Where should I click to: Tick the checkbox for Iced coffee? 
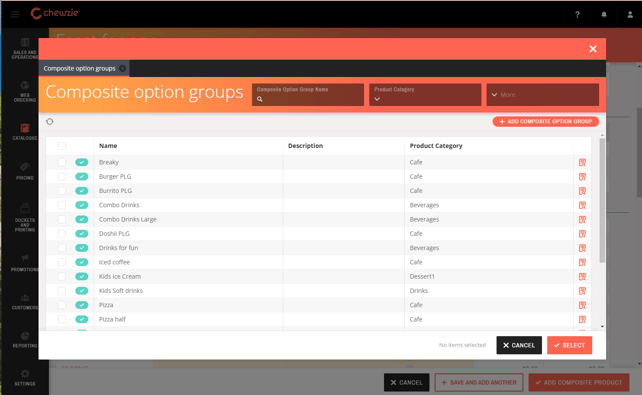[62, 262]
